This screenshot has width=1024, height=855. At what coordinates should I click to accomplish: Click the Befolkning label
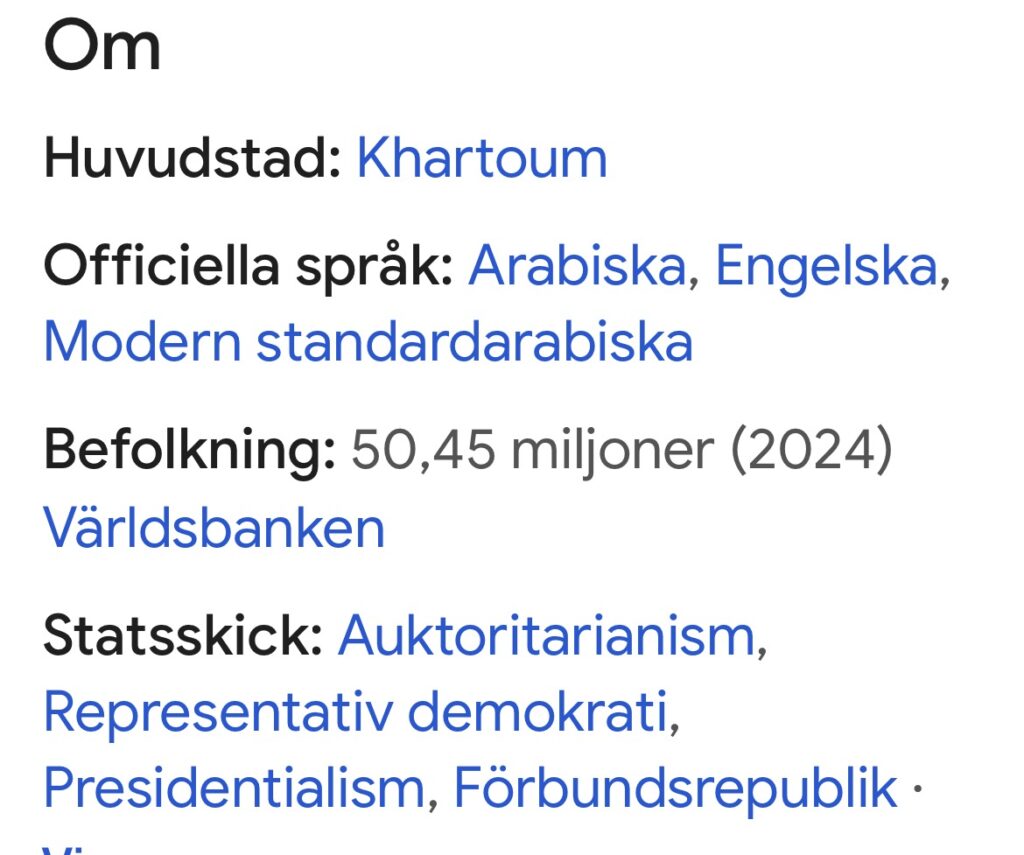coord(189,451)
